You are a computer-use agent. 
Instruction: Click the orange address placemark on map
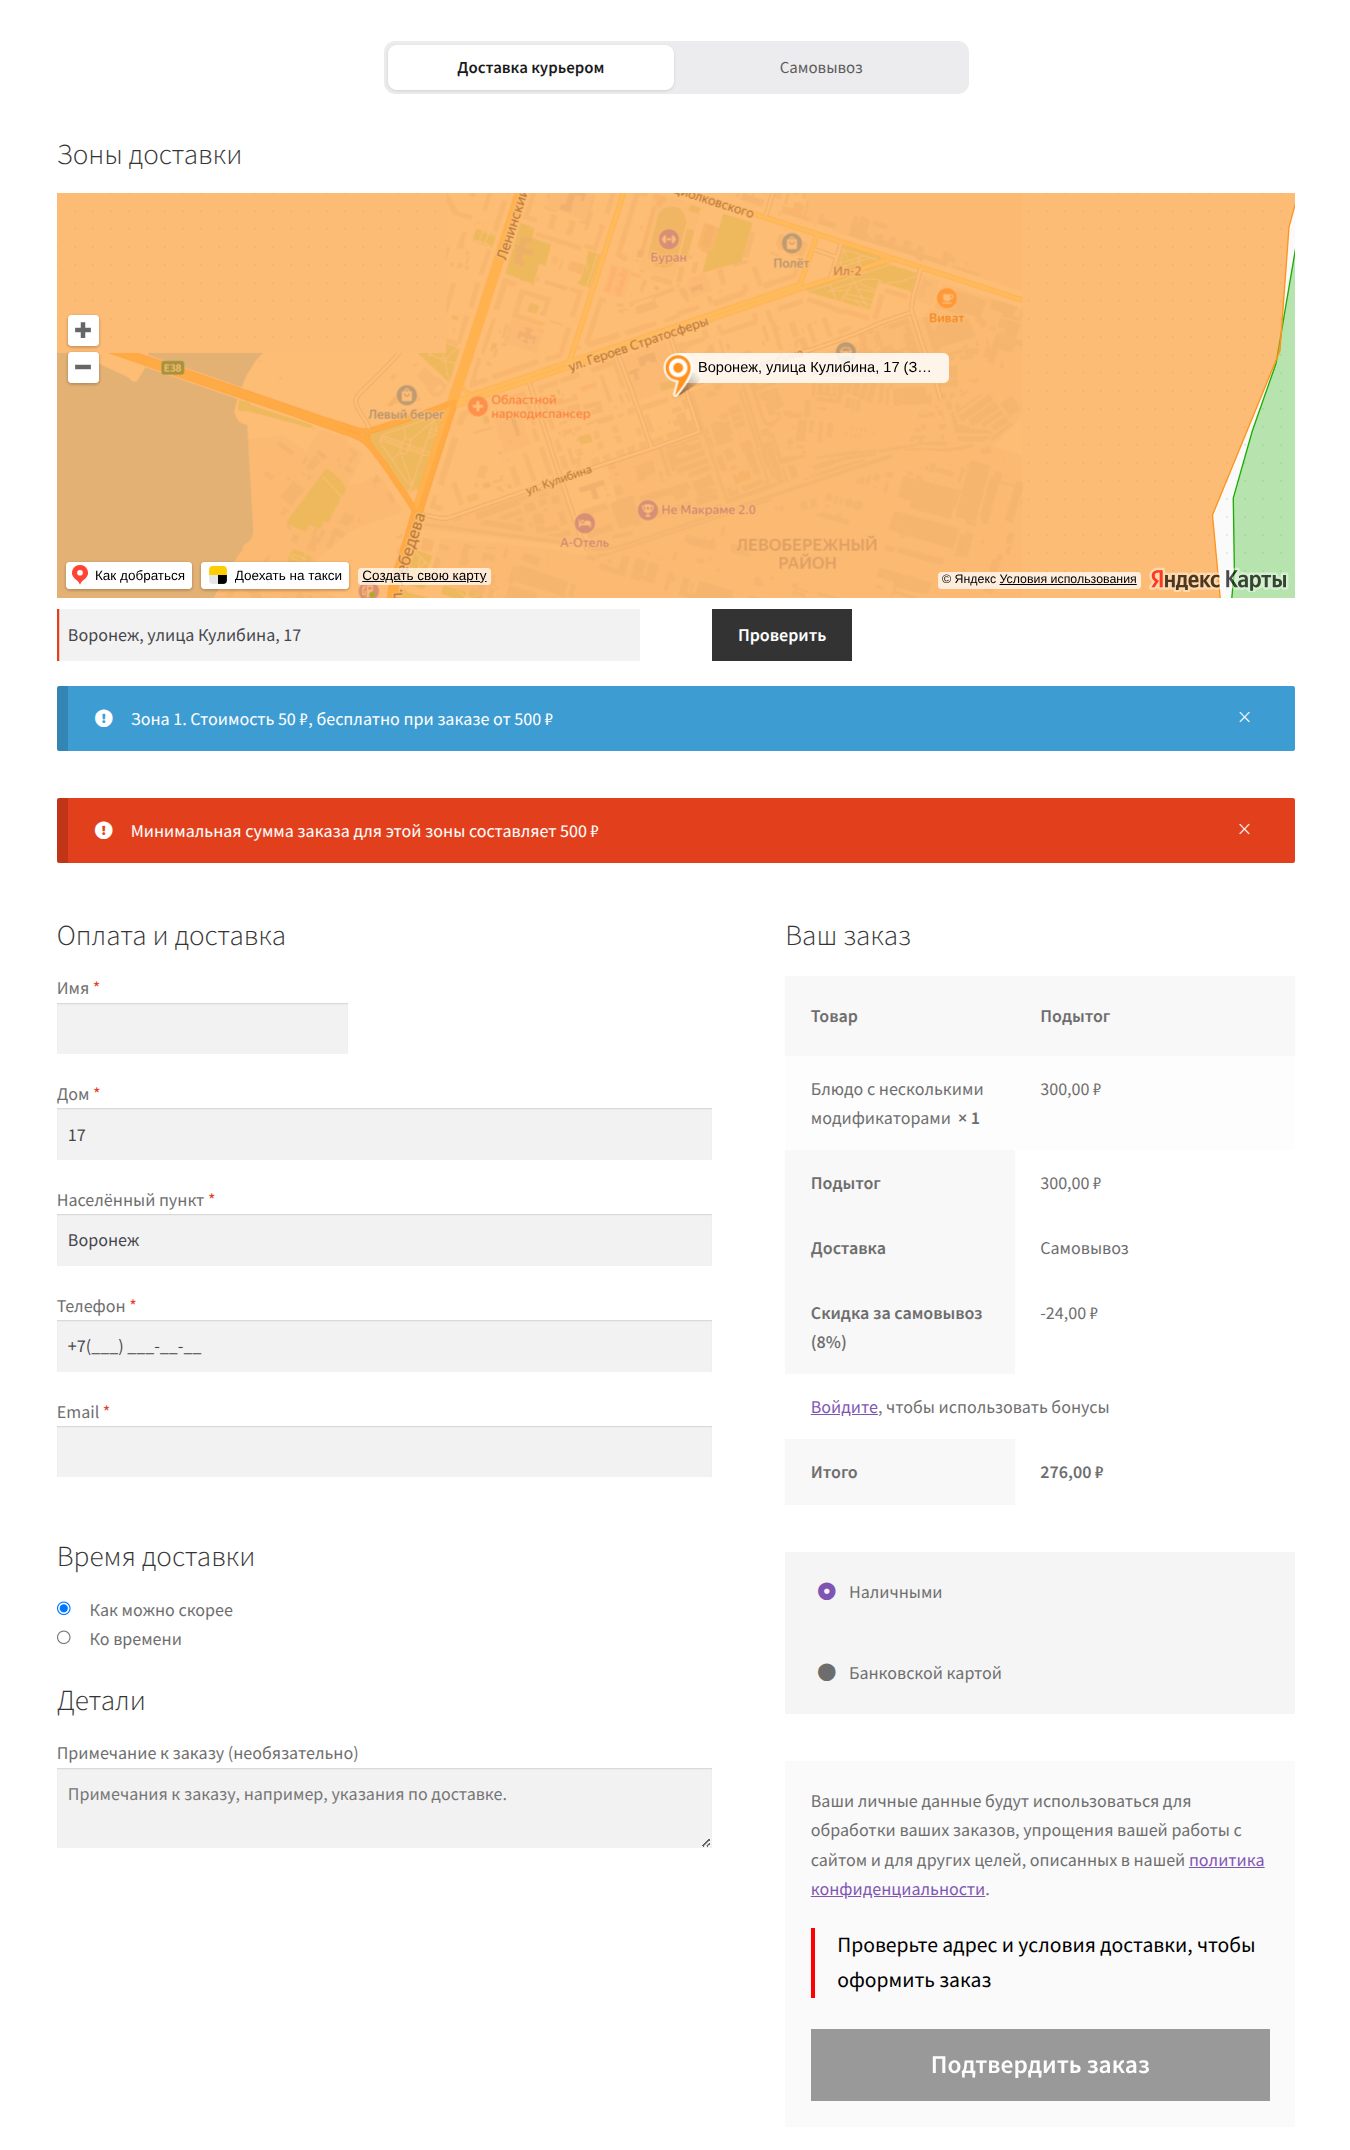[678, 372]
